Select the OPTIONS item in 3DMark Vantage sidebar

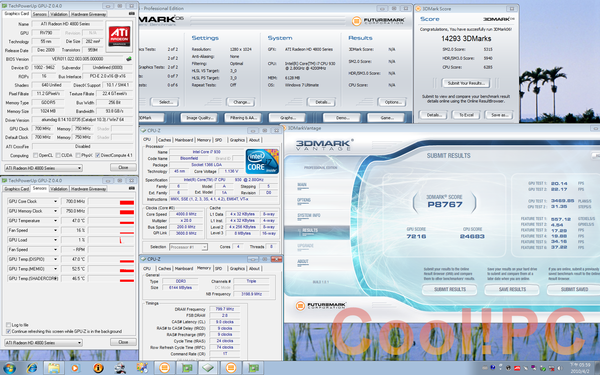tap(304, 200)
